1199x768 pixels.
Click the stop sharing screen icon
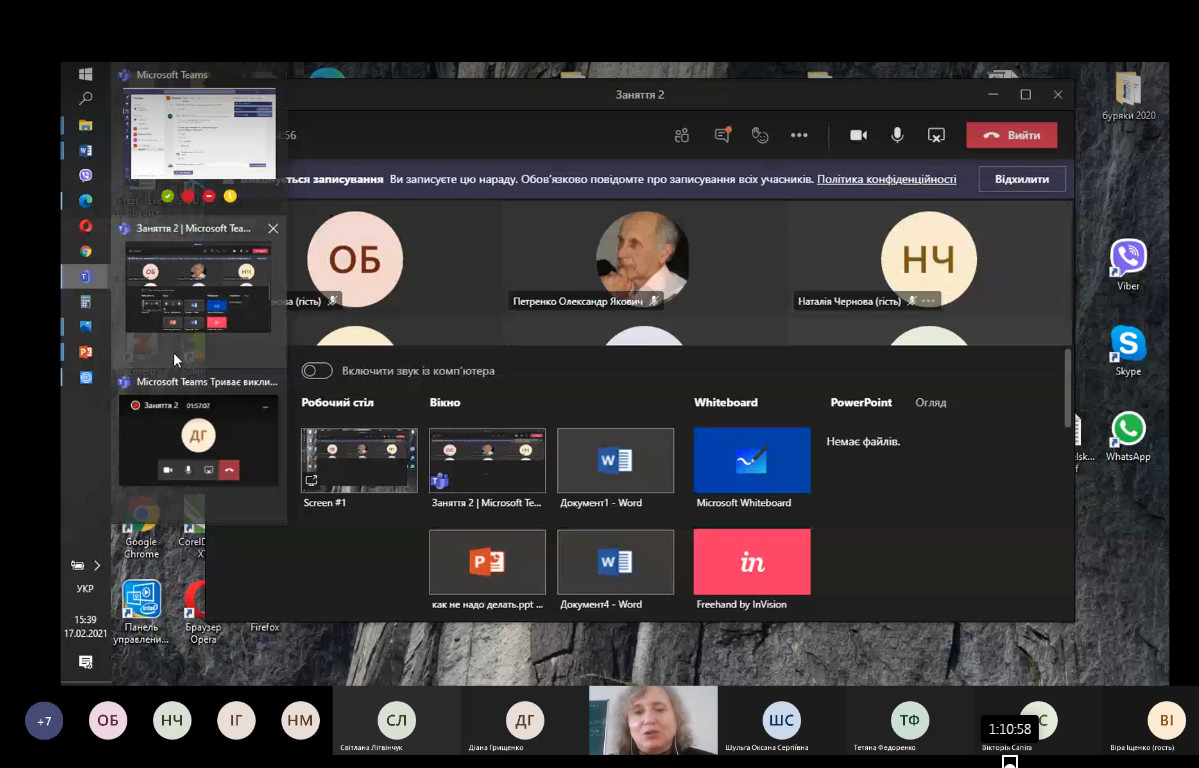(936, 135)
